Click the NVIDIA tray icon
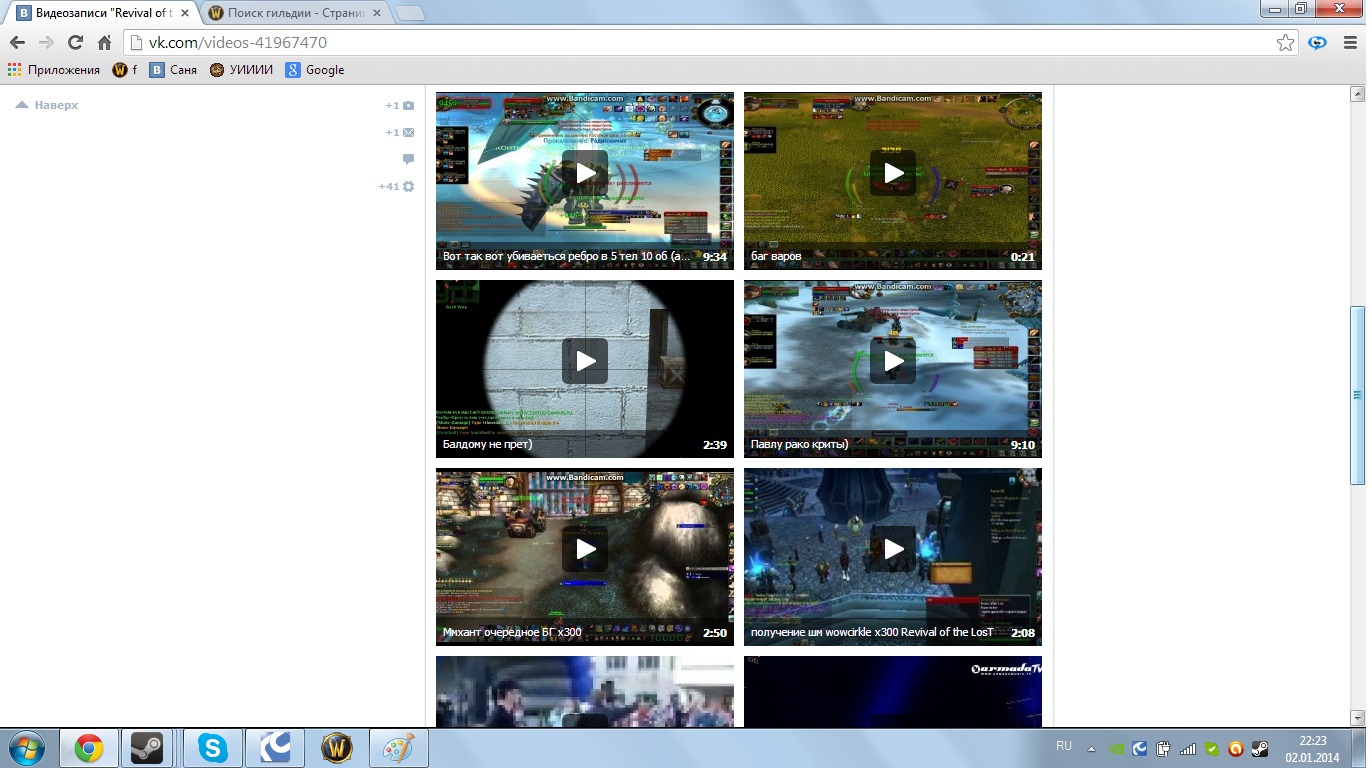This screenshot has width=1372, height=768. pos(1117,748)
